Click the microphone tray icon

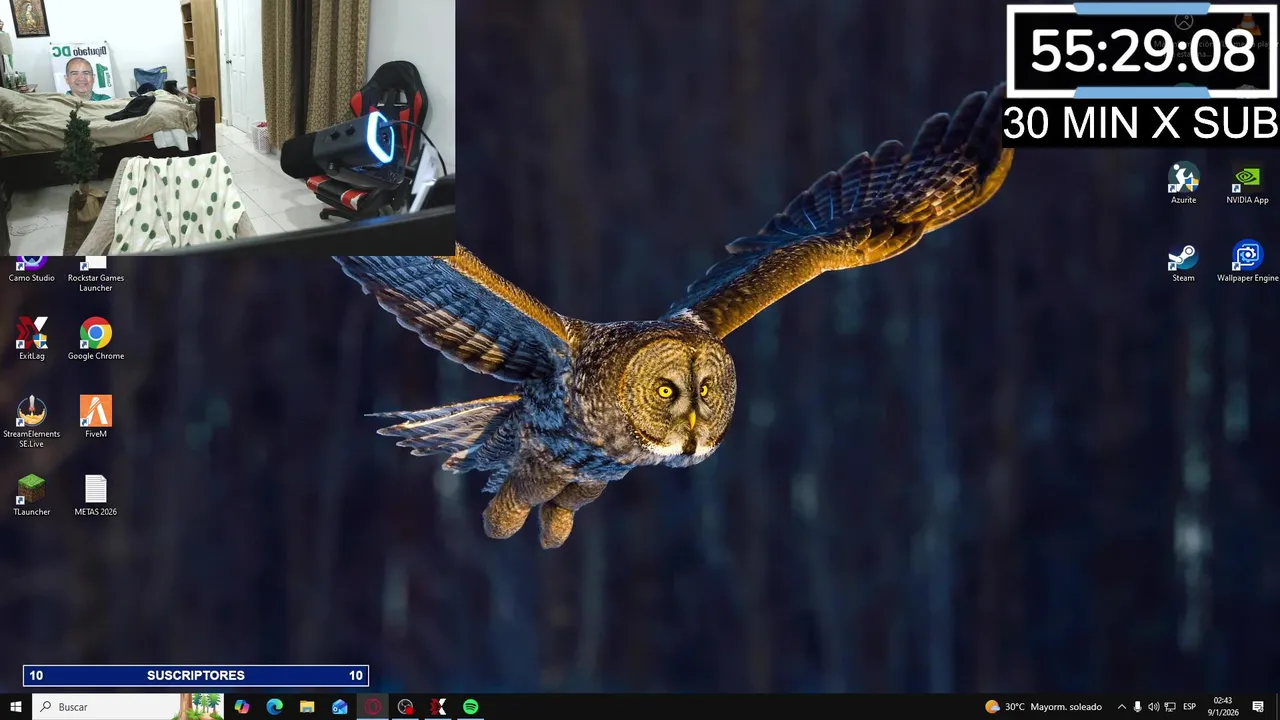[1138, 707]
